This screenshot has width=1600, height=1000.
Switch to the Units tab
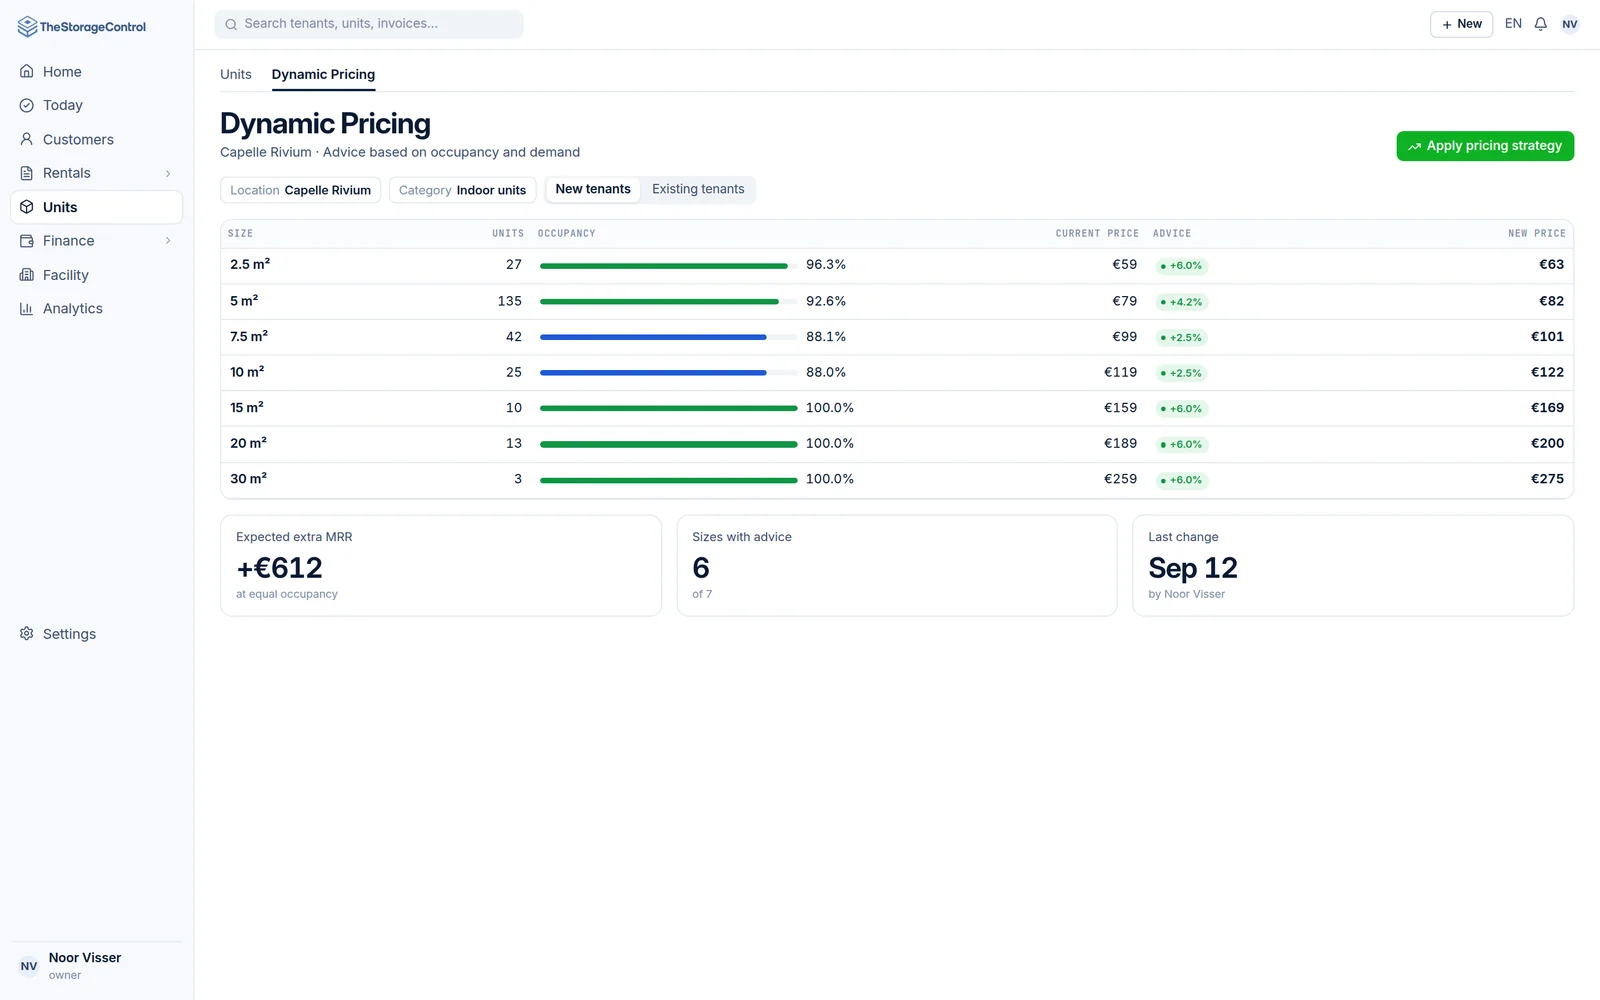coord(236,74)
